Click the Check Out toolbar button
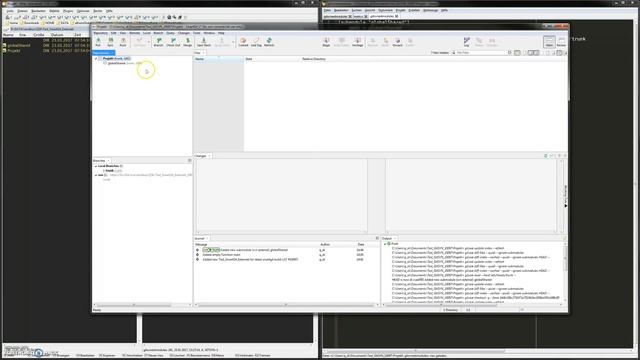The image size is (640, 360). pyautogui.click(x=173, y=42)
